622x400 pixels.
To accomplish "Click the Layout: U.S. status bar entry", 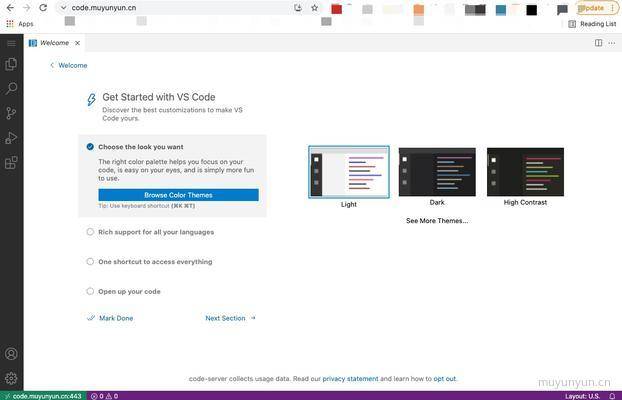I will pyautogui.click(x=582, y=396).
